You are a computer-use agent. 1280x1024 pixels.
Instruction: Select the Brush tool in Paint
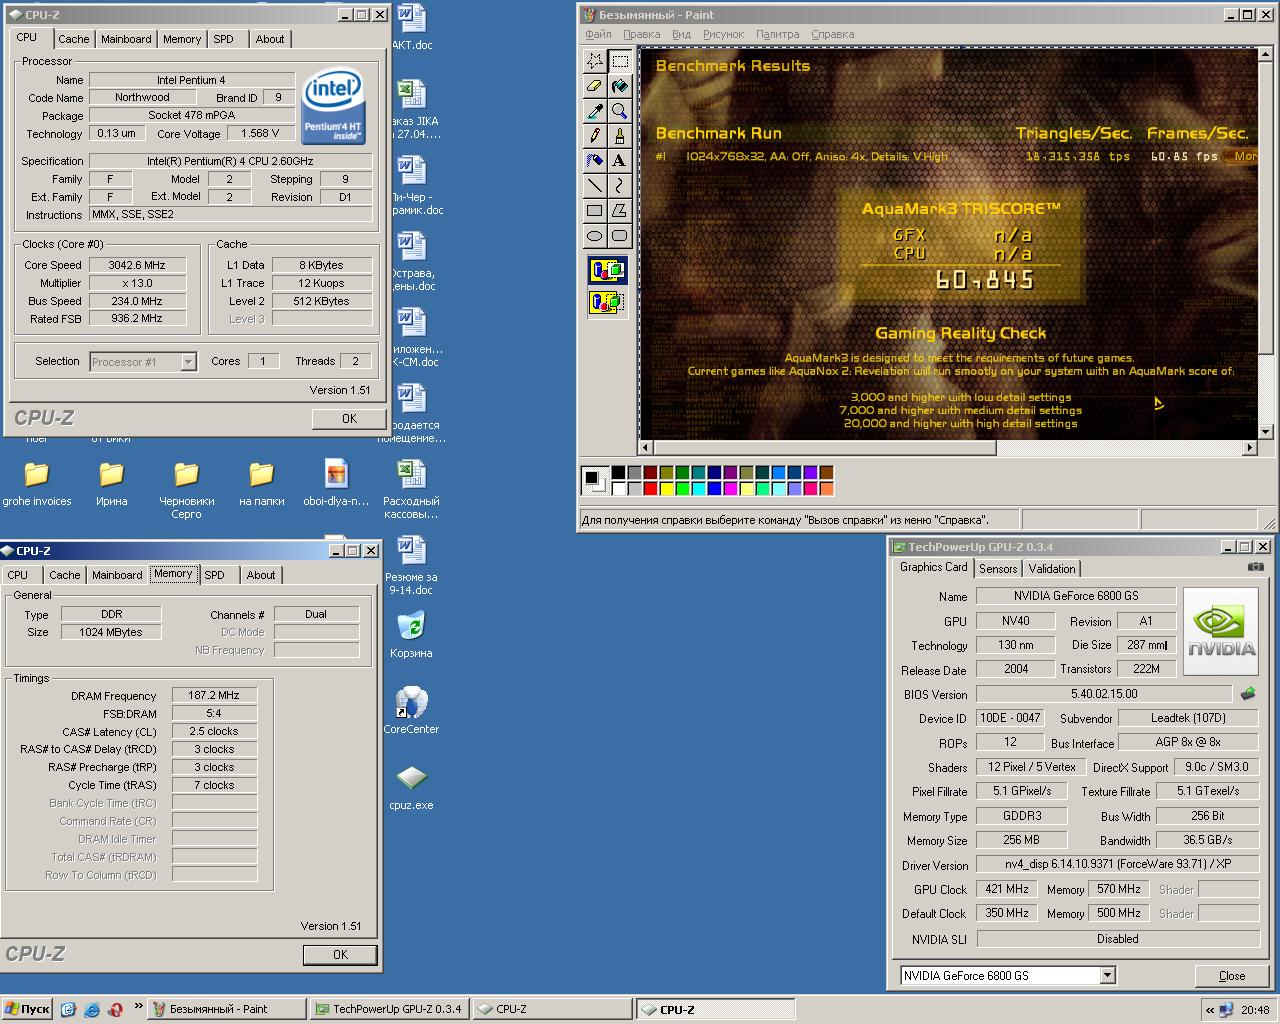click(620, 136)
